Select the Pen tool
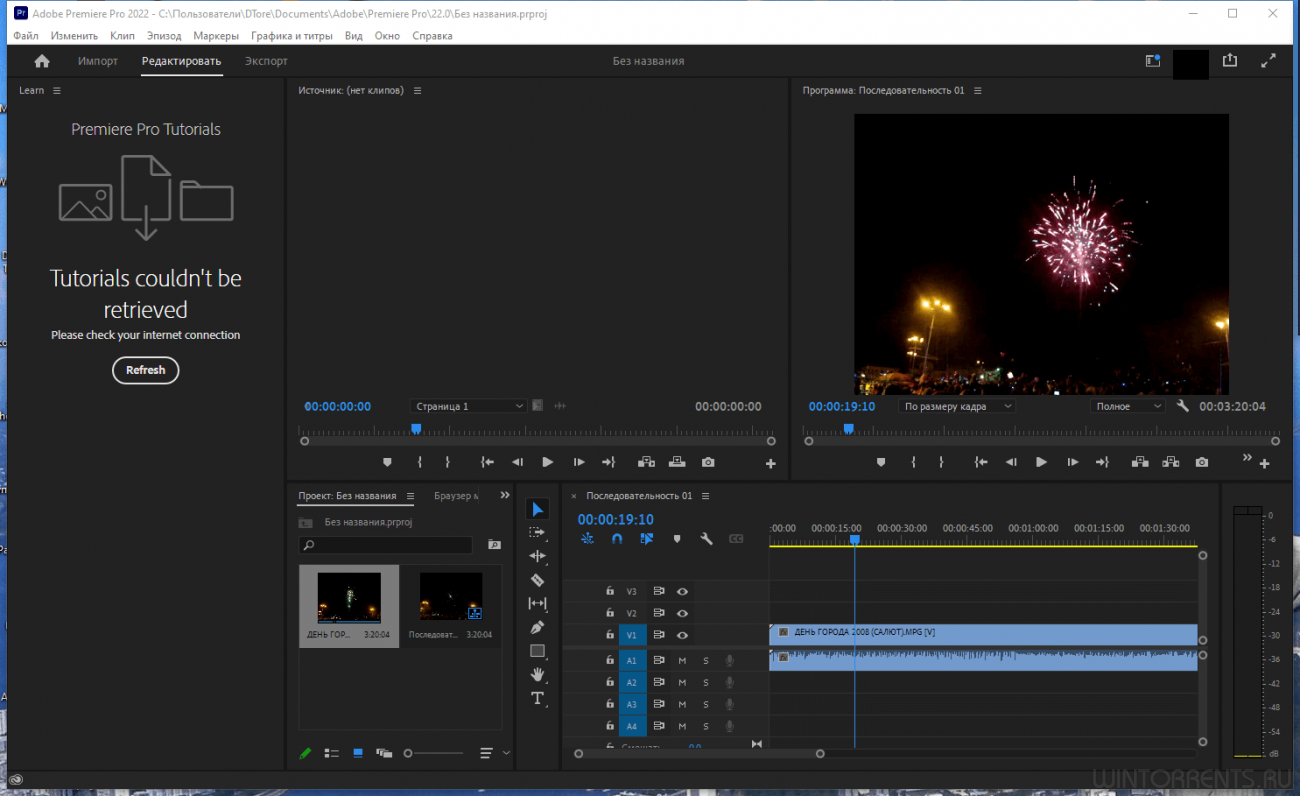1300x796 pixels. tap(537, 627)
